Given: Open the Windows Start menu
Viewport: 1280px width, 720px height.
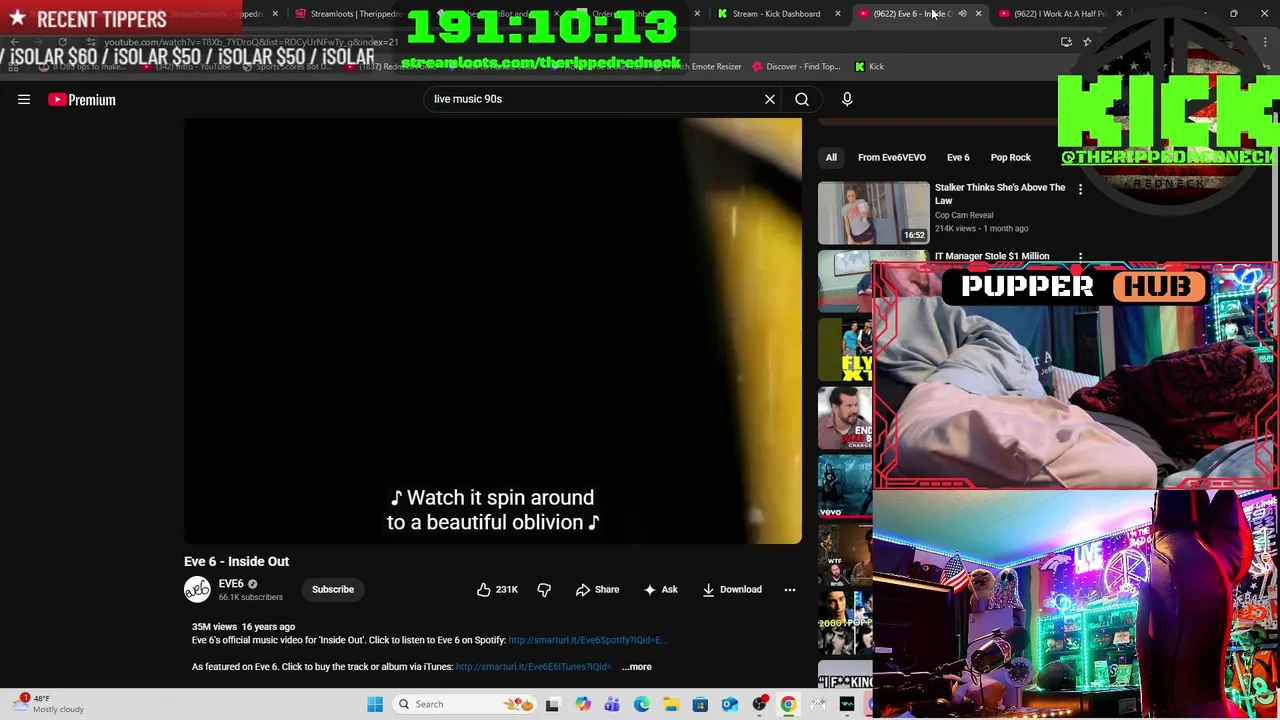Looking at the screenshot, I should [375, 704].
